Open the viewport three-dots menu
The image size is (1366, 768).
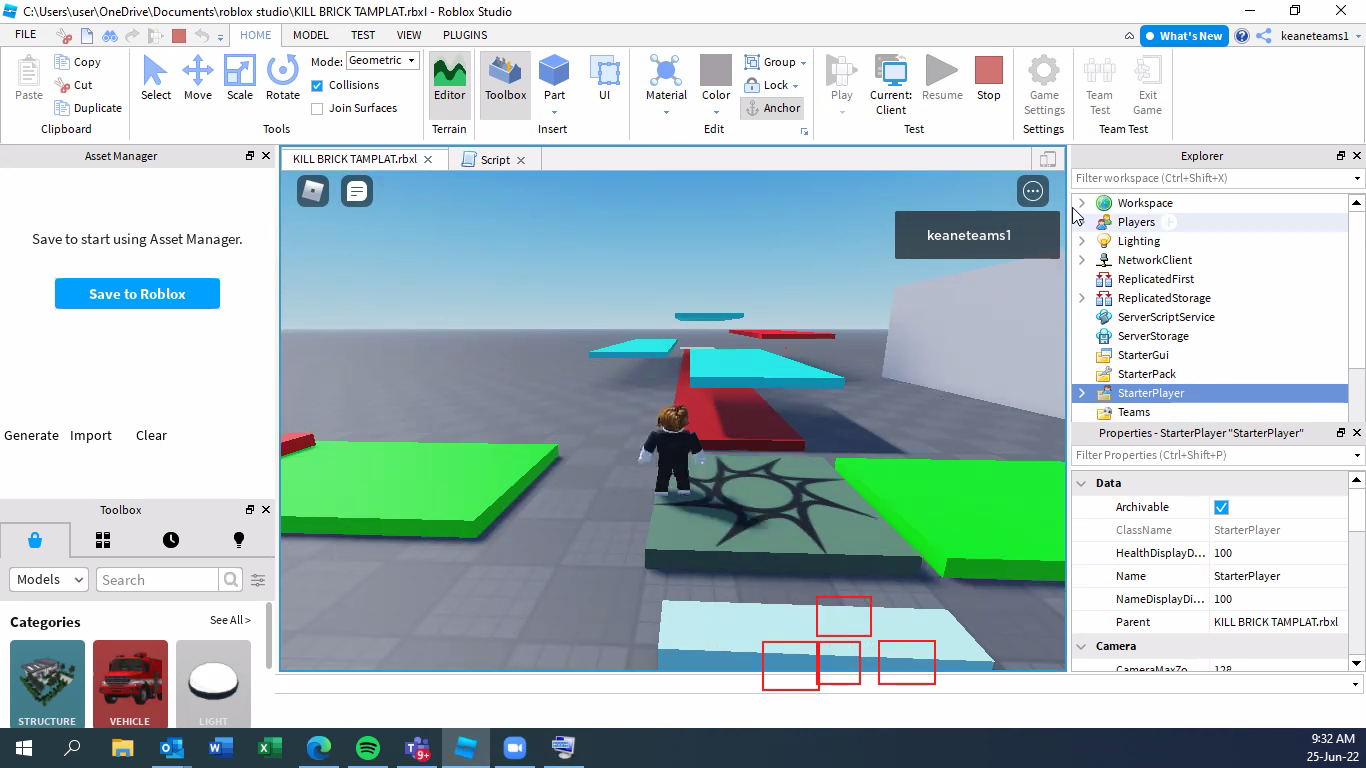tap(1033, 191)
